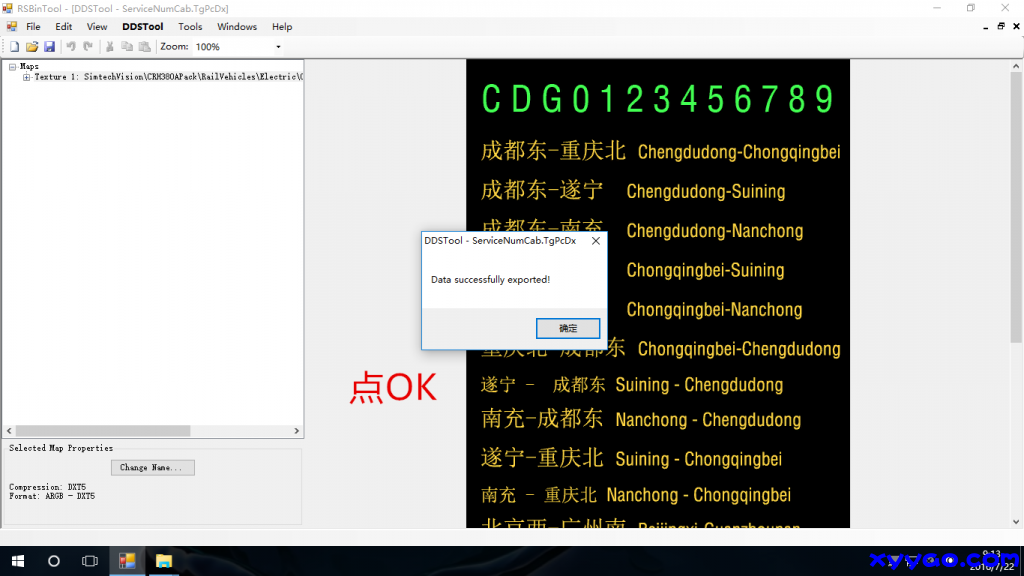This screenshot has width=1024, height=576.
Task: Open Windows Start menu
Action: [18, 561]
